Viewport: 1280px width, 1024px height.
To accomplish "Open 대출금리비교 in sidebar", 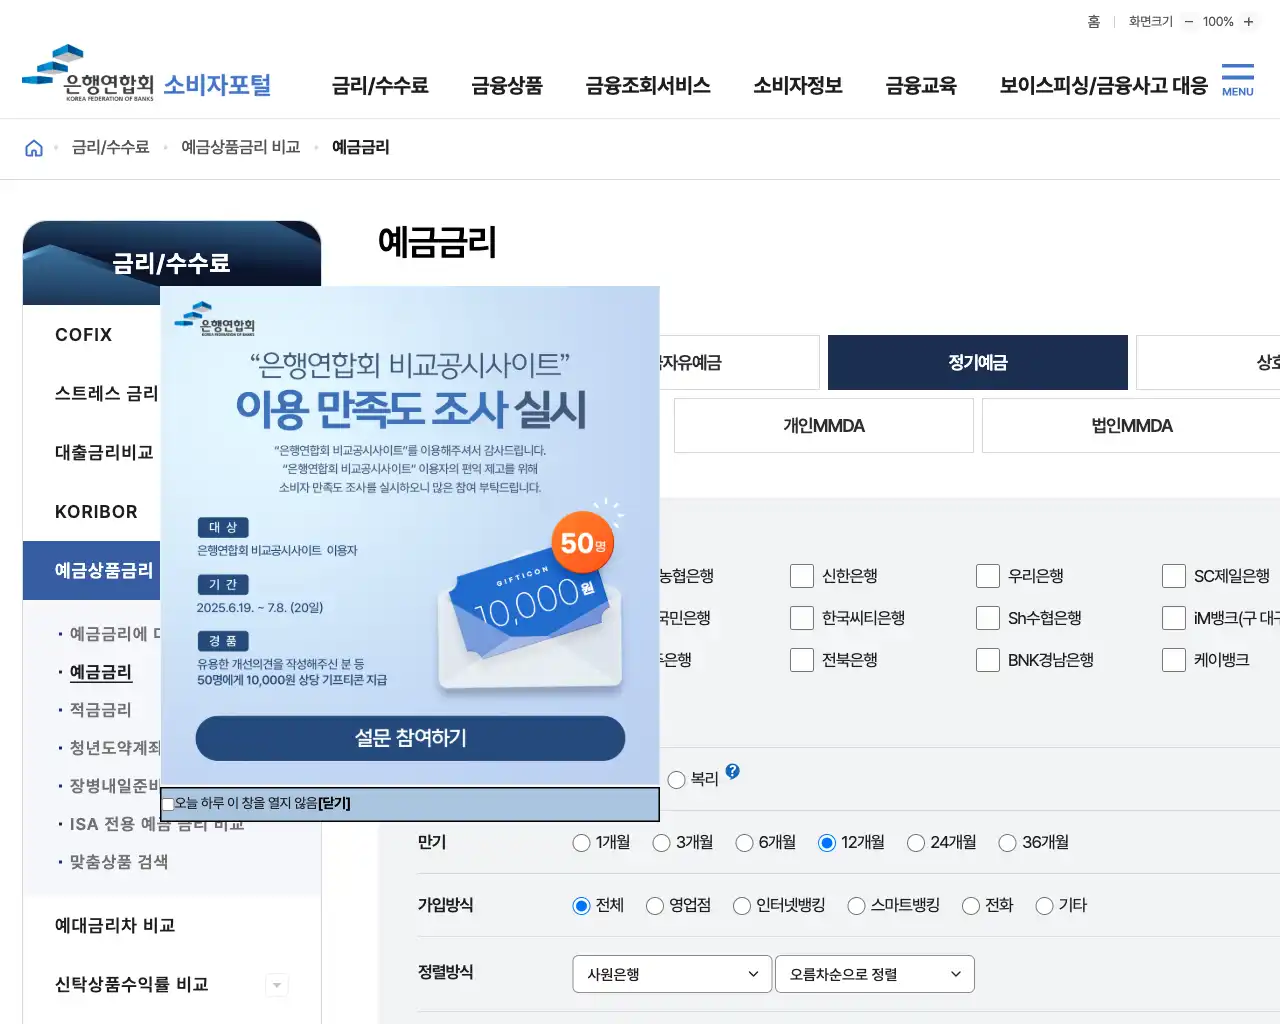I will pos(104,453).
